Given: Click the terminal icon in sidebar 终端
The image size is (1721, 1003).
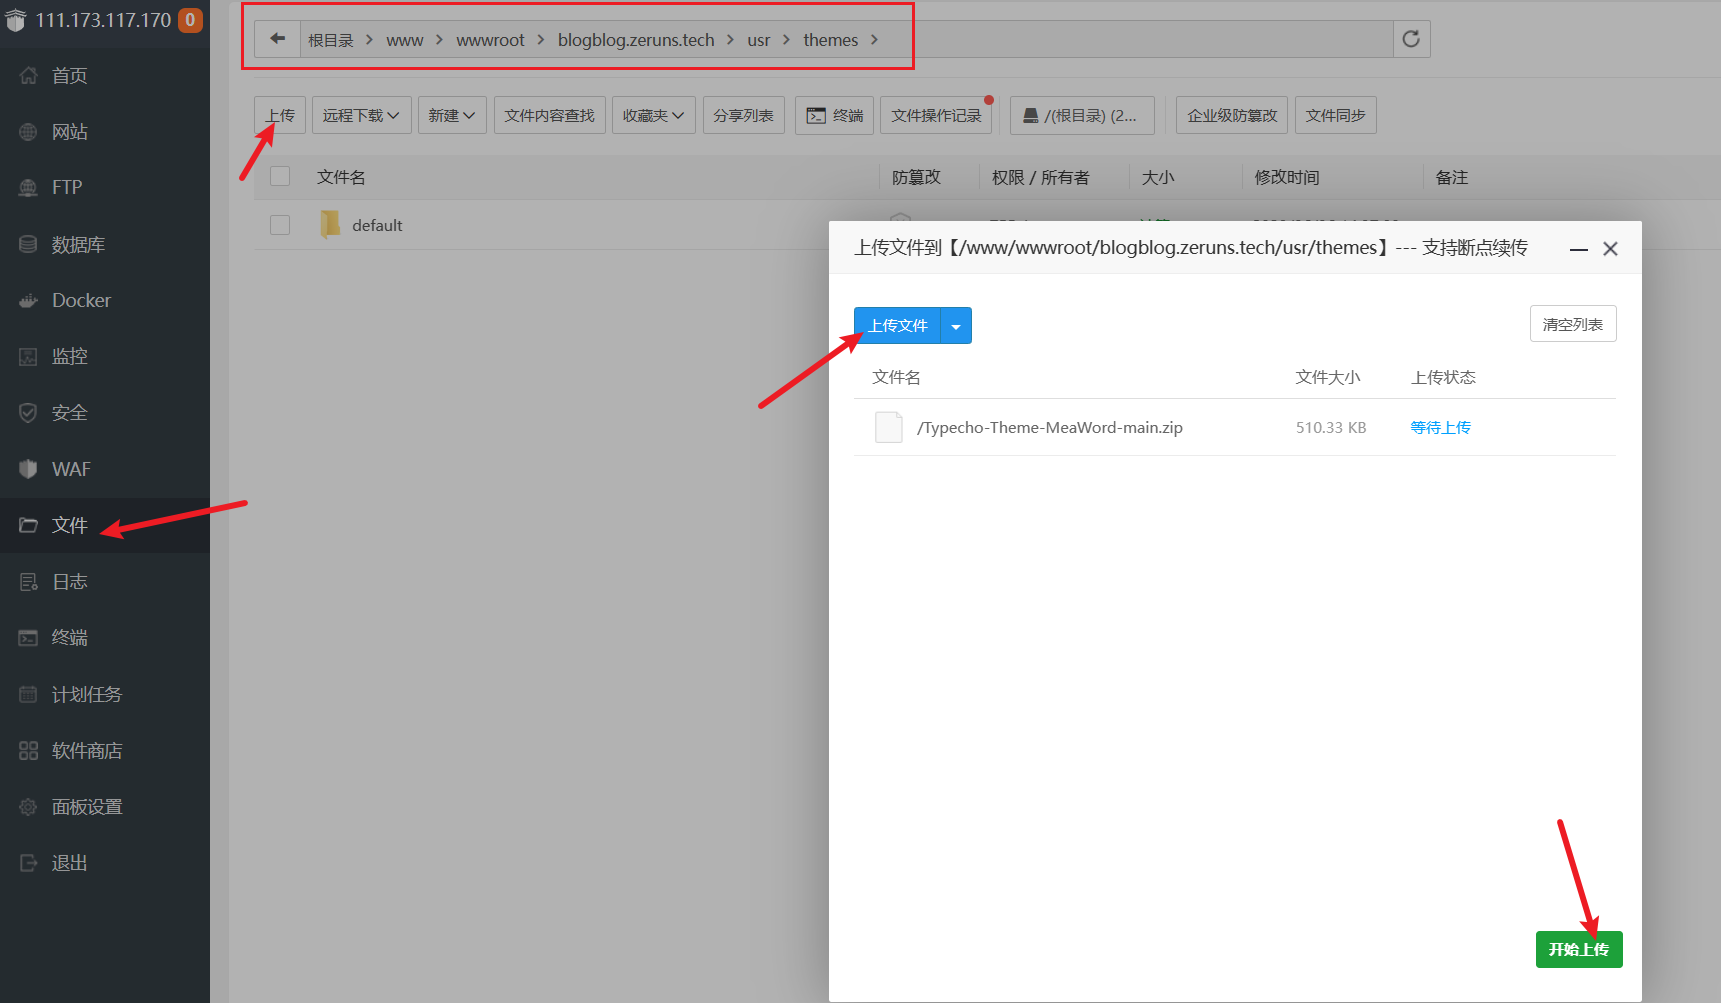Looking at the screenshot, I should coord(28,637).
